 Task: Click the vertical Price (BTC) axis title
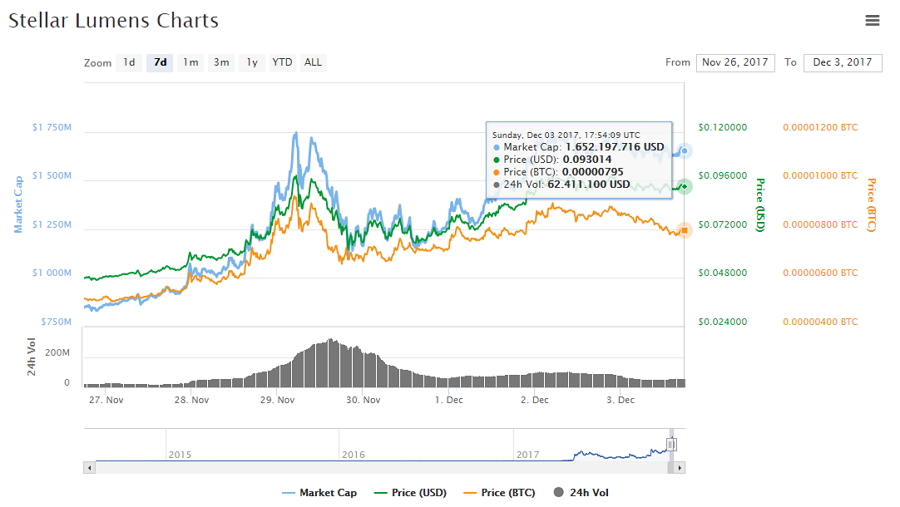(872, 205)
